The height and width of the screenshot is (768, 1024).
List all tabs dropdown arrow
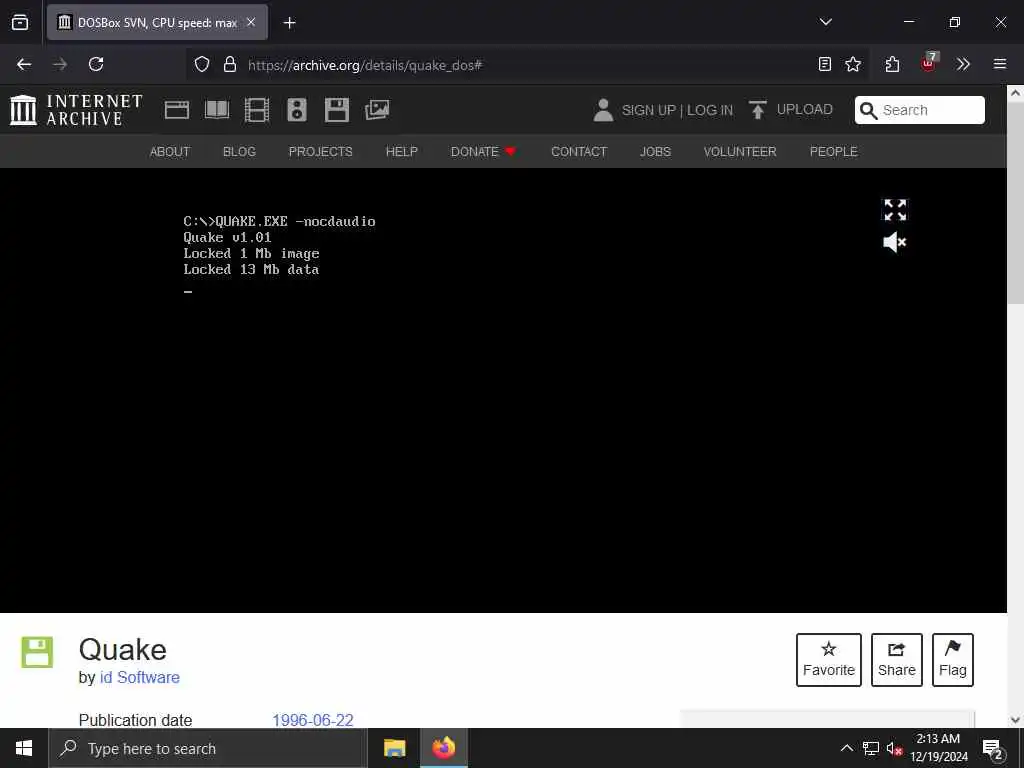pyautogui.click(x=825, y=22)
